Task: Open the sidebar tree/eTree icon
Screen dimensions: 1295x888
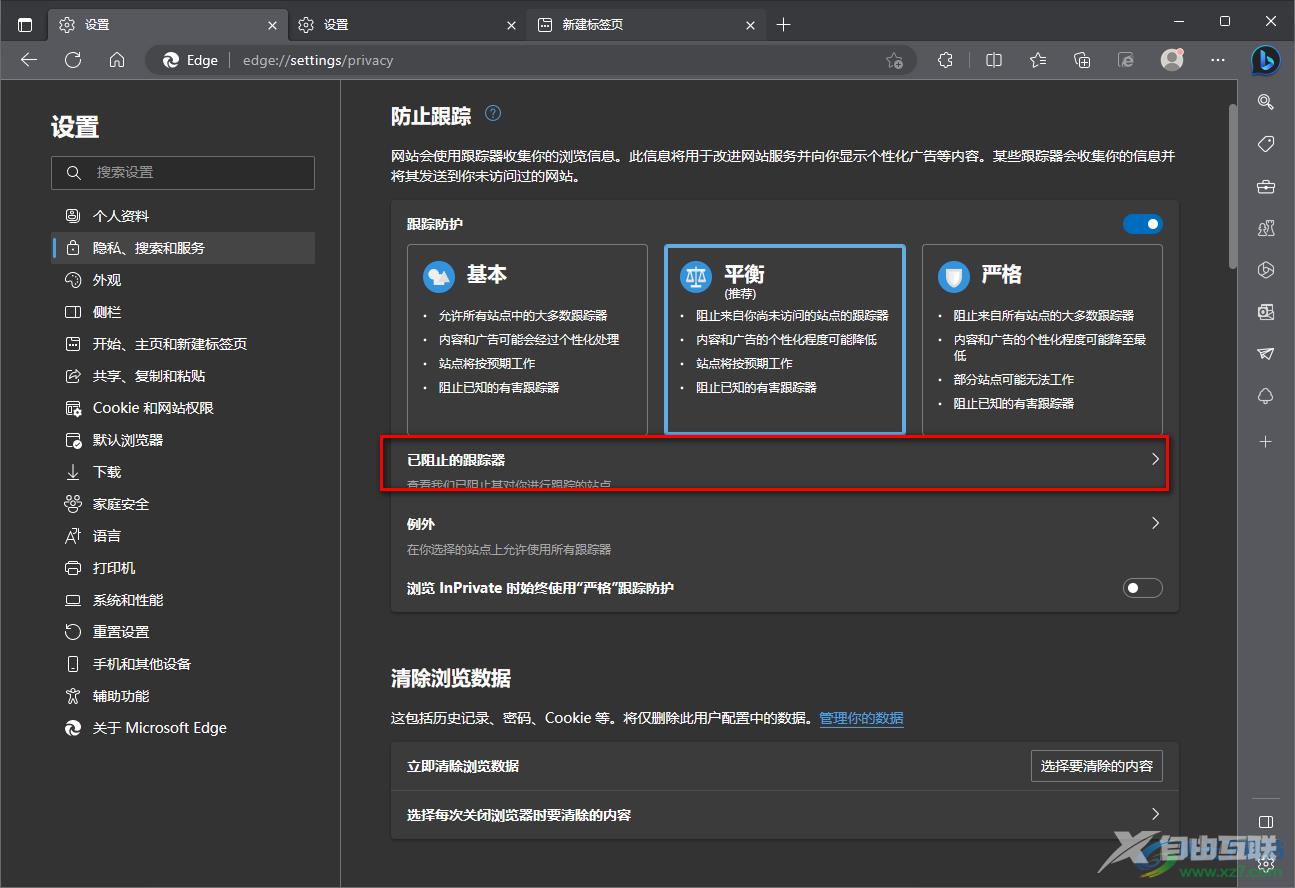Action: [1266, 396]
